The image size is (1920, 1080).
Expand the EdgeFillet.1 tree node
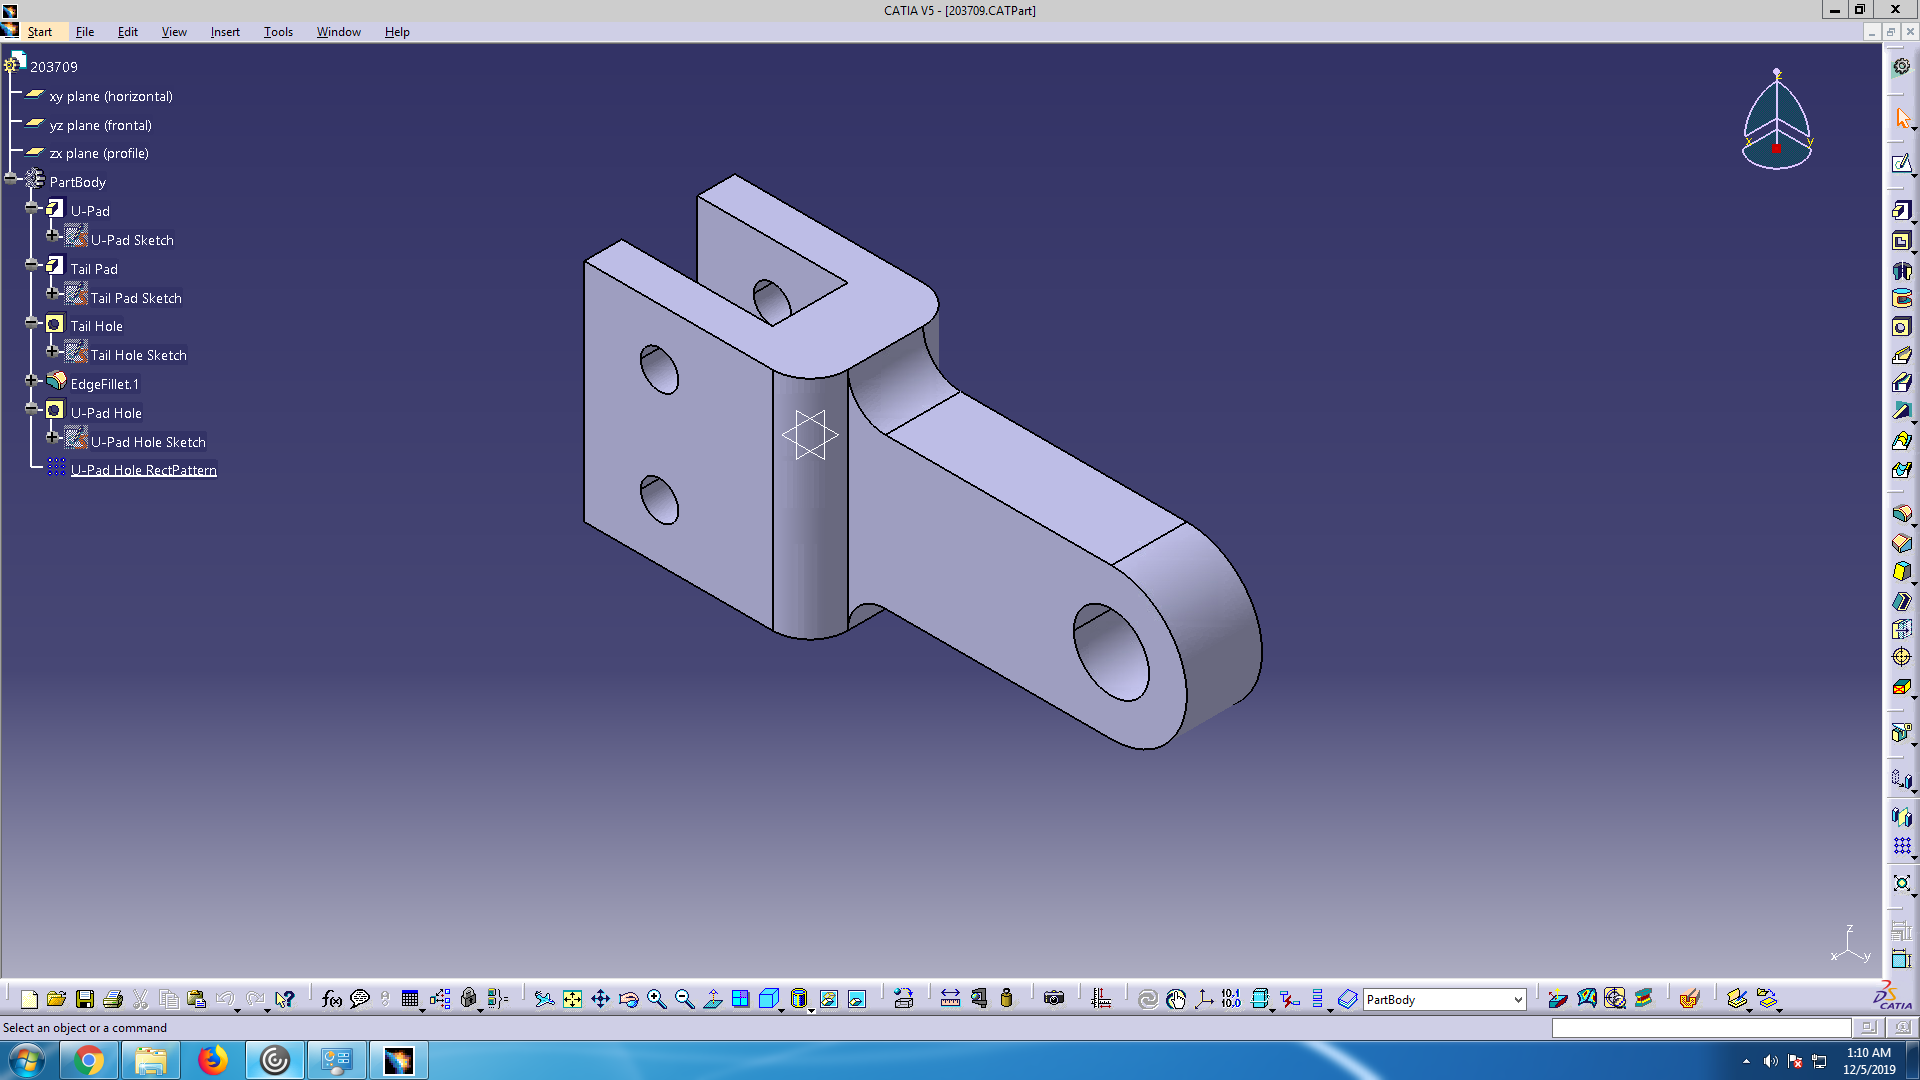[x=31, y=381]
